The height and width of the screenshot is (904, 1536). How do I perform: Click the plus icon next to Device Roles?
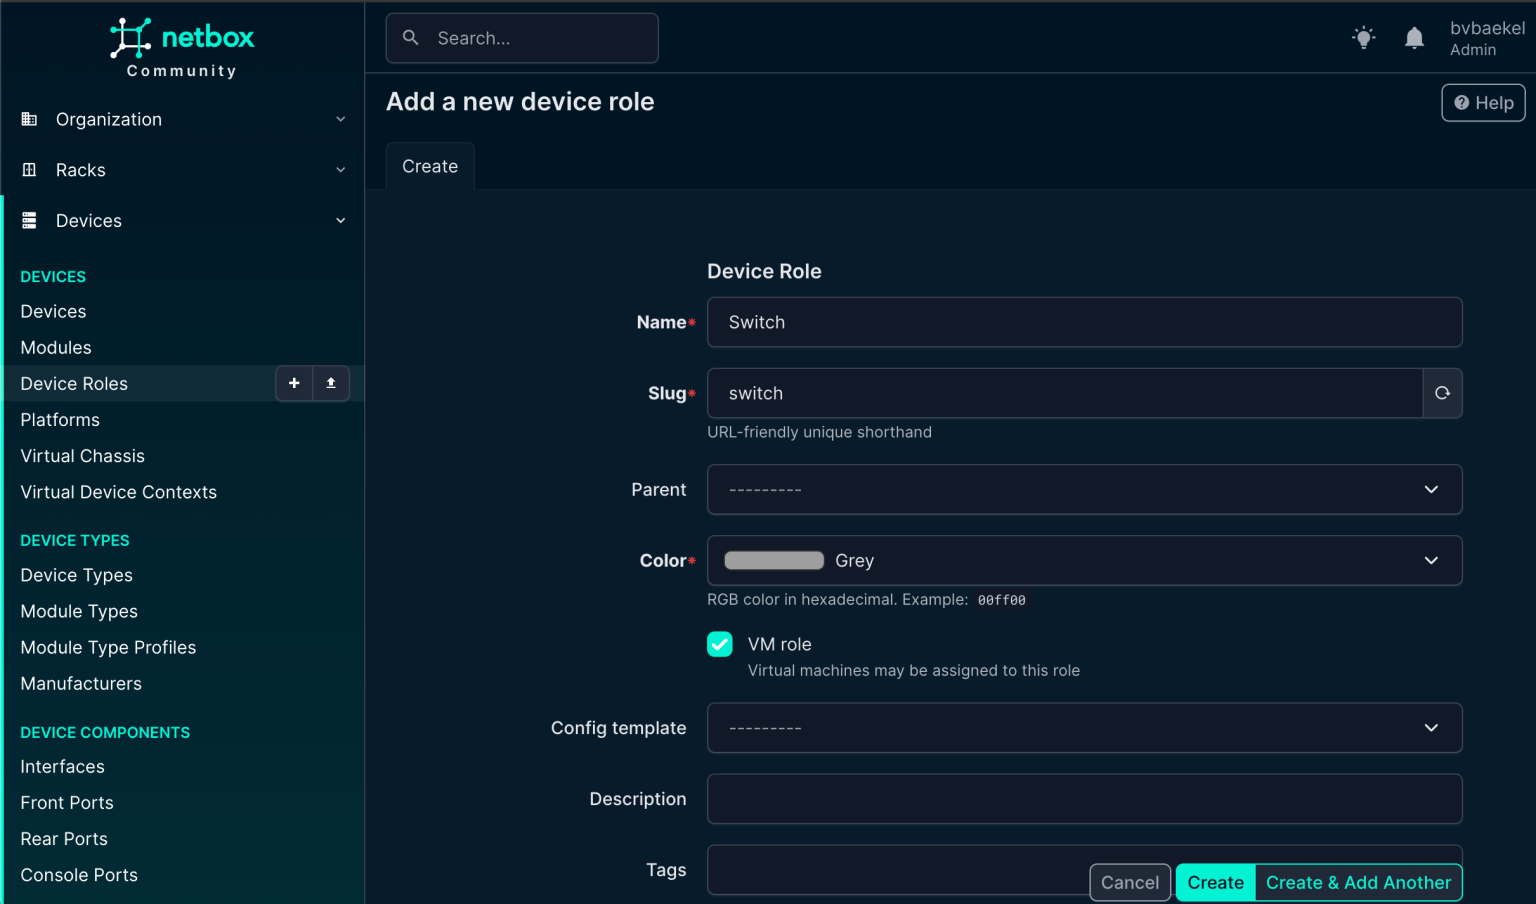[x=294, y=383]
